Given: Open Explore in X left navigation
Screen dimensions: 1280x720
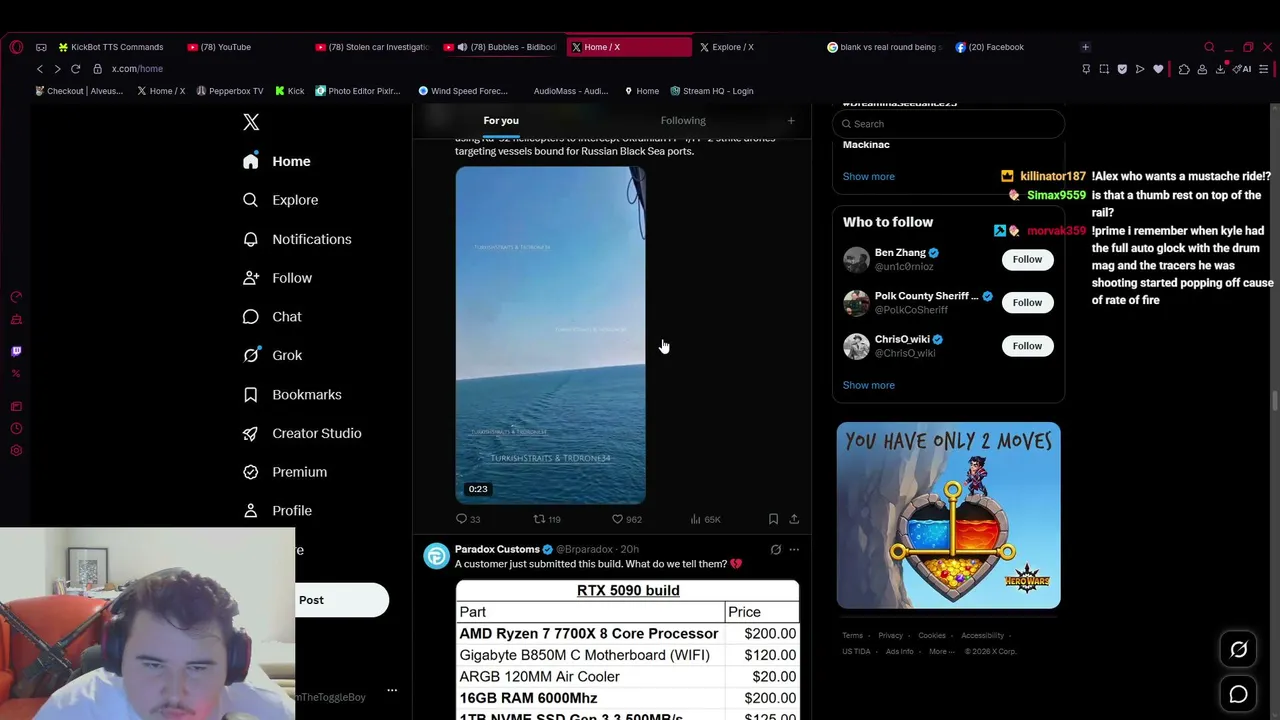Looking at the screenshot, I should [x=281, y=200].
